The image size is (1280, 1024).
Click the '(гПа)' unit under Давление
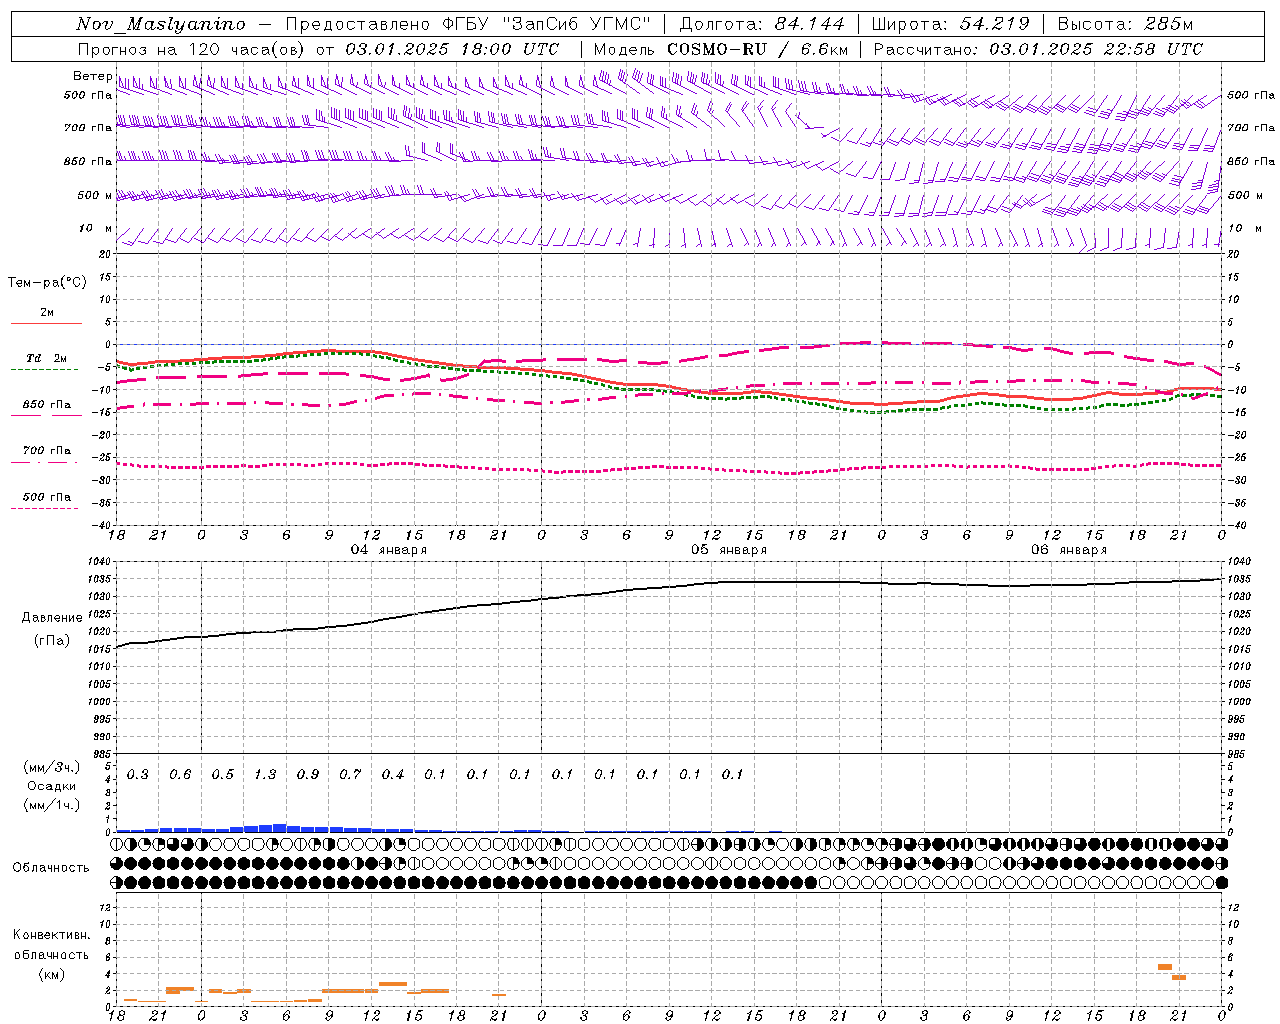point(52,640)
